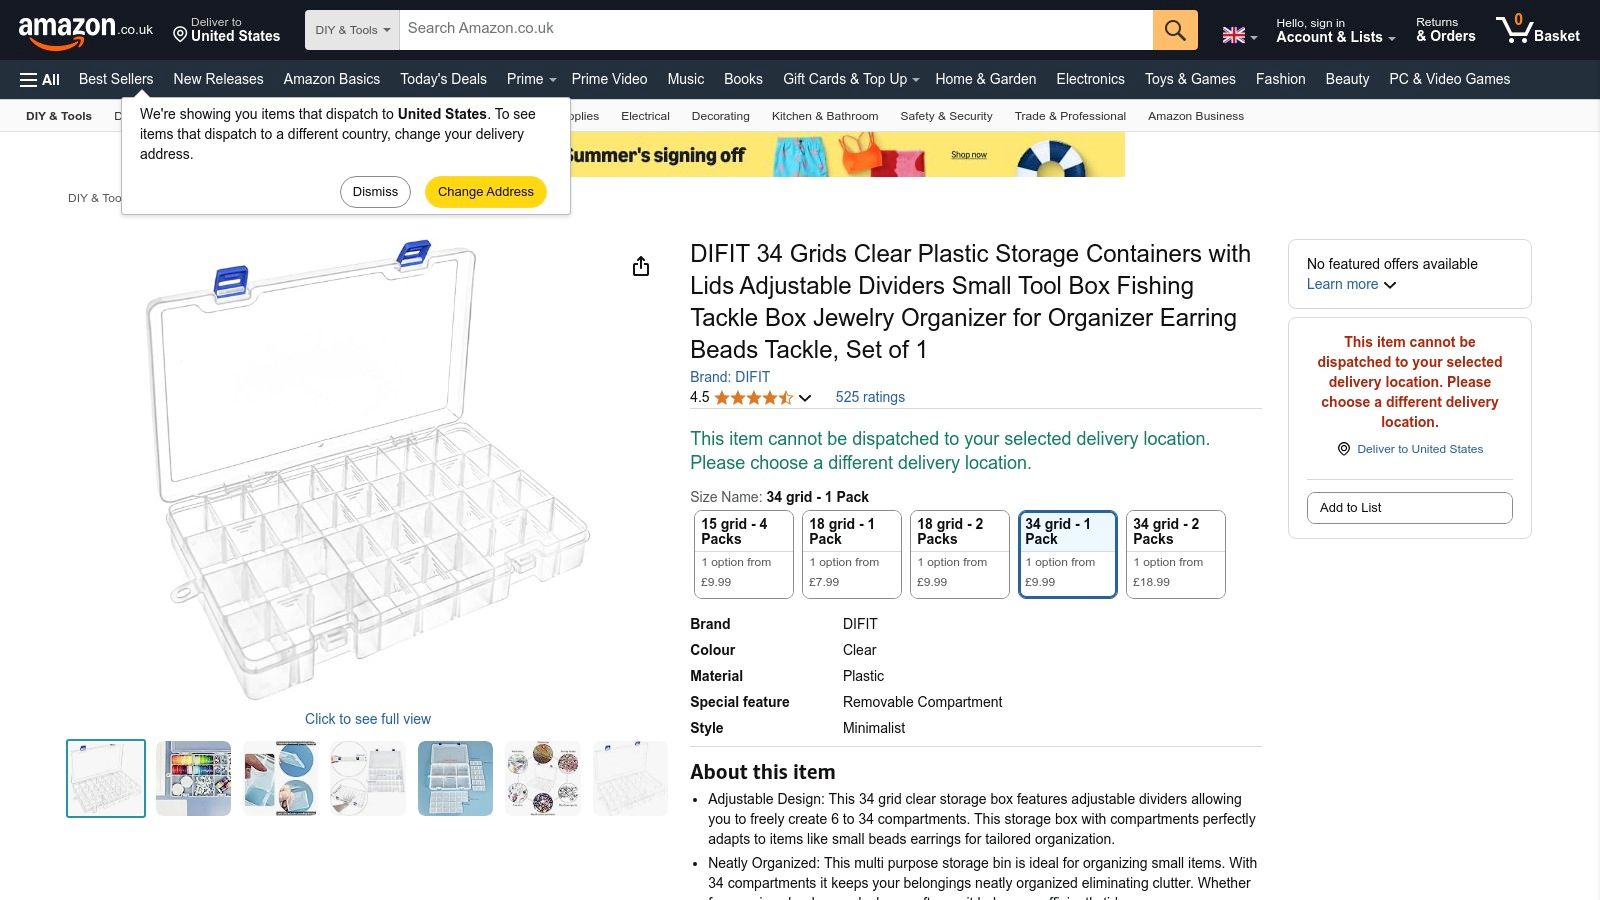Image resolution: width=1600 pixels, height=900 pixels.
Task: Open the DIY & Tools search category dropdown
Action: [352, 29]
